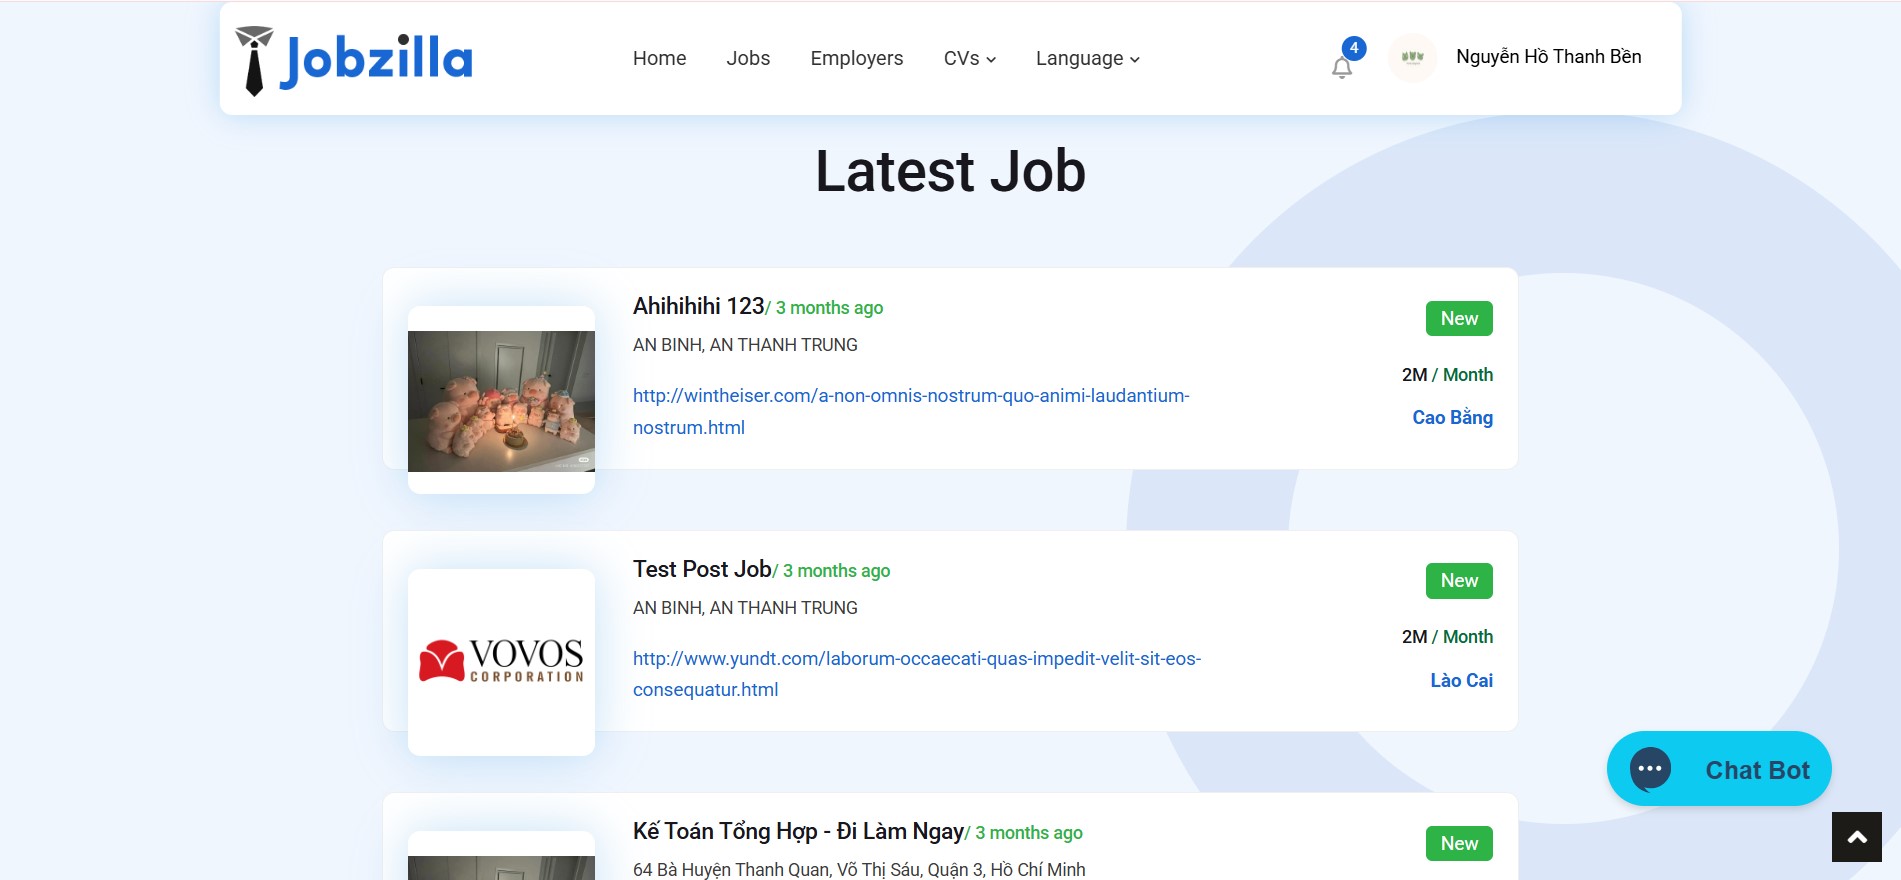Click the scroll-to-top arrow button
Screen dimensions: 1901x880
pyautogui.click(x=1856, y=837)
